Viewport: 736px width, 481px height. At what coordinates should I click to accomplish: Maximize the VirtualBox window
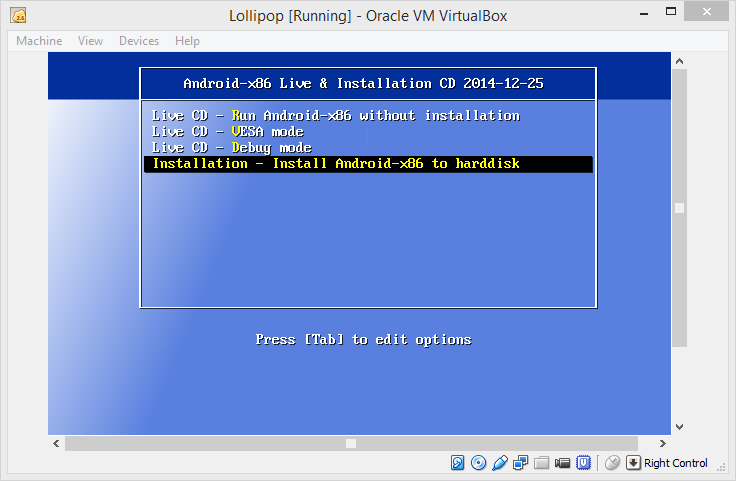point(671,12)
